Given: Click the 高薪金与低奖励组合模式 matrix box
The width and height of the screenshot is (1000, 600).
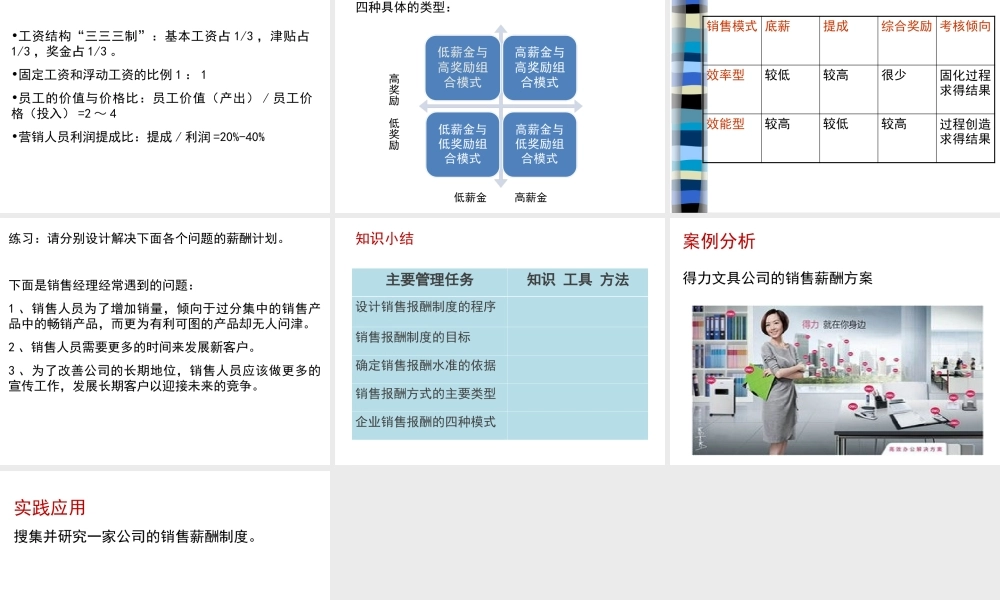Looking at the screenshot, I should tap(539, 145).
